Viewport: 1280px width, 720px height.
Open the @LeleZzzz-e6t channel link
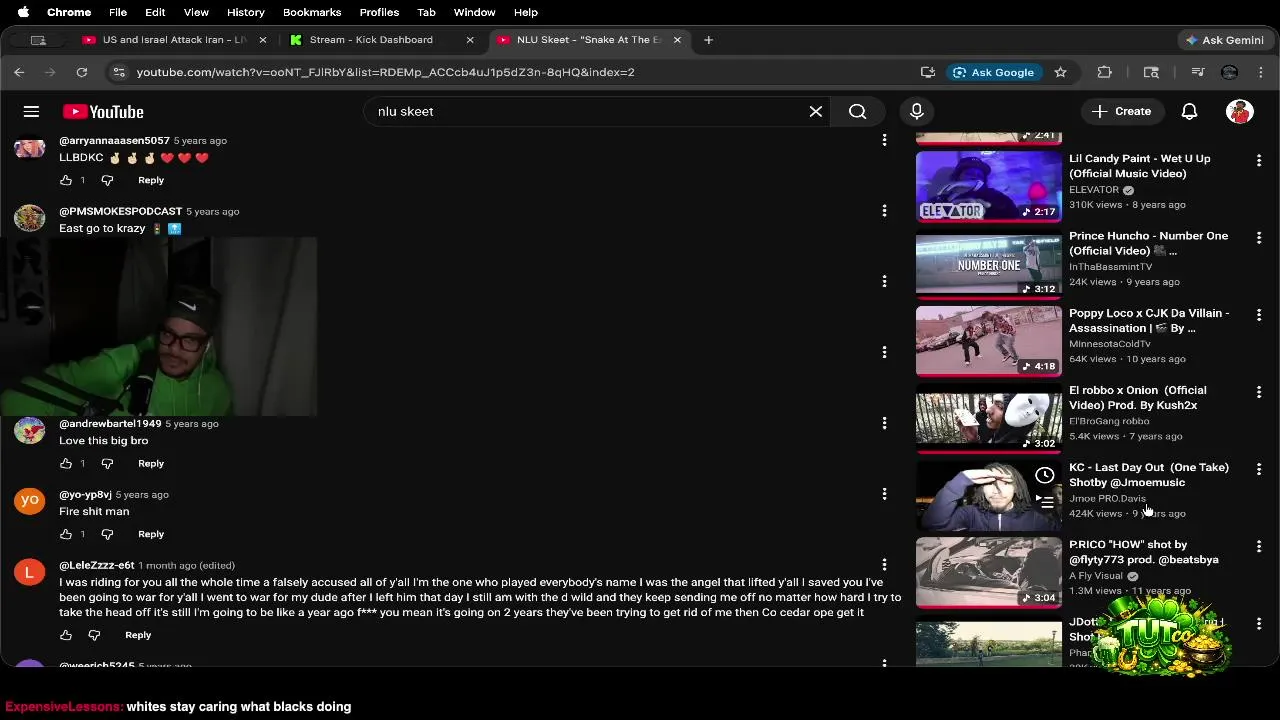[x=96, y=565]
